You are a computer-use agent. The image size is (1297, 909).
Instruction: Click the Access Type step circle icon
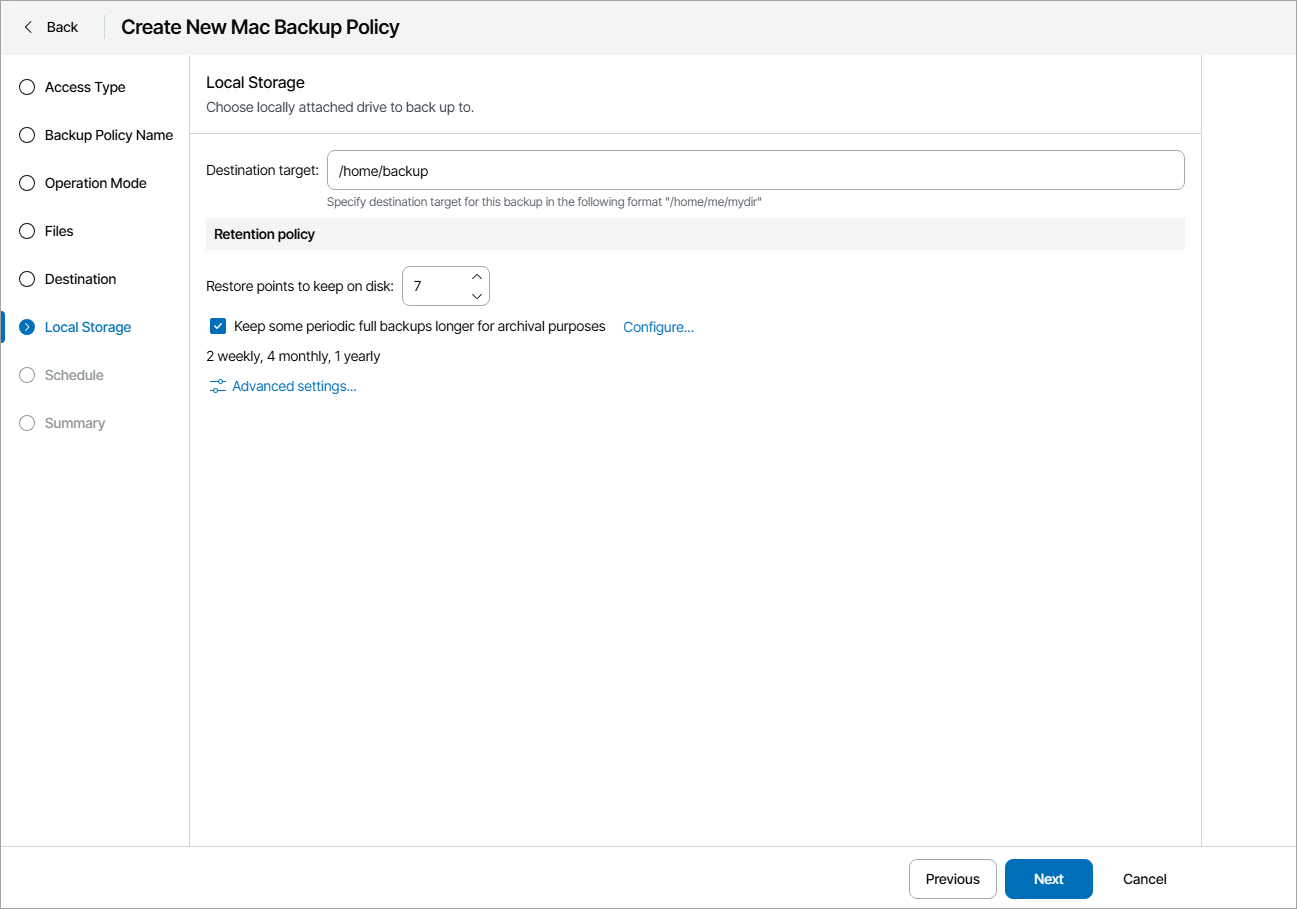coord(26,87)
